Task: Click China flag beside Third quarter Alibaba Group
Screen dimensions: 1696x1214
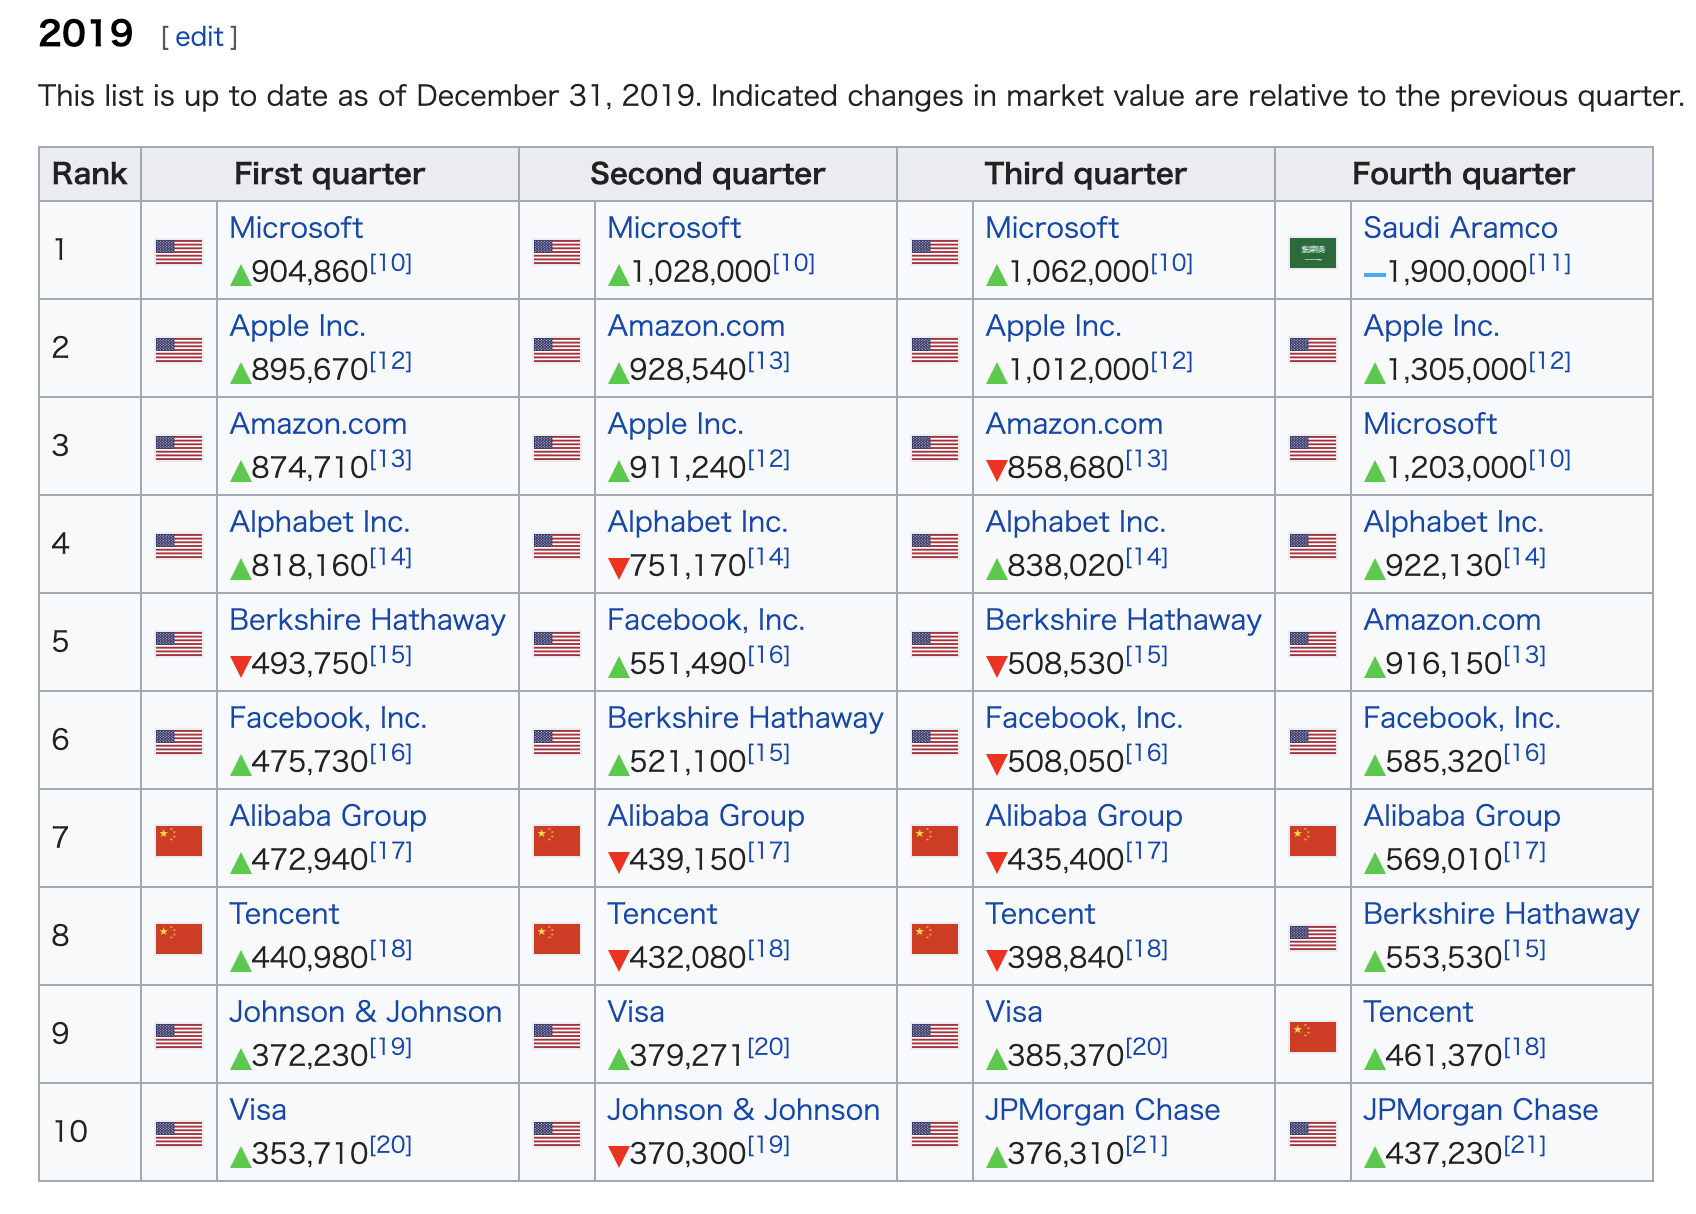Action: click(x=935, y=841)
